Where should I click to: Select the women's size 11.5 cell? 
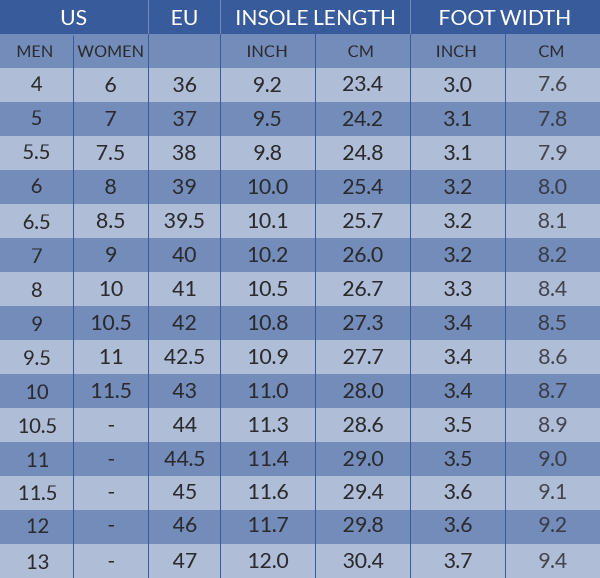point(111,391)
